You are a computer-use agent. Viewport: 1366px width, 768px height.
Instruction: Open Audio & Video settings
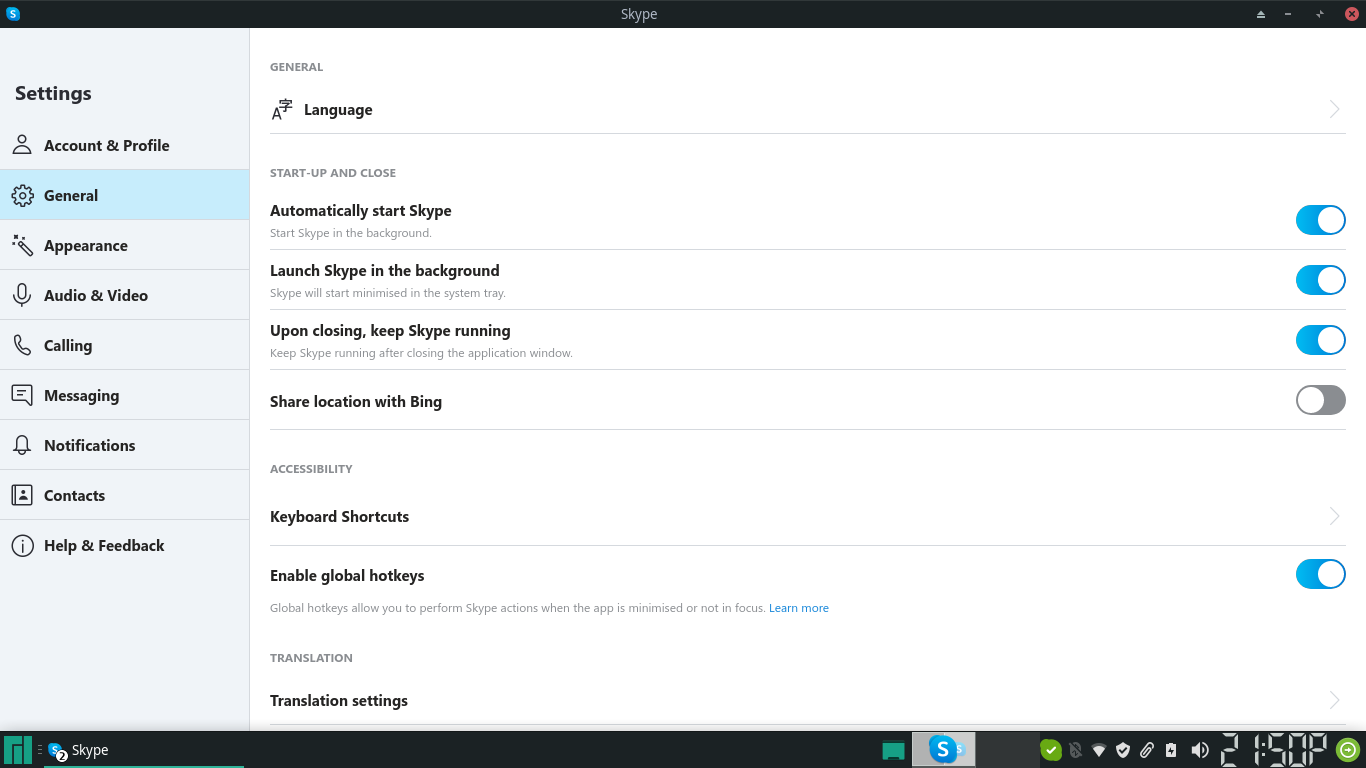(124, 295)
